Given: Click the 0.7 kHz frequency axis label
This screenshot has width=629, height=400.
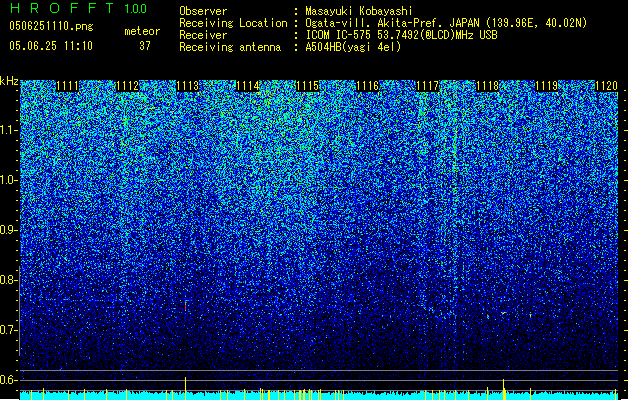Looking at the screenshot, I should [x=9, y=330].
